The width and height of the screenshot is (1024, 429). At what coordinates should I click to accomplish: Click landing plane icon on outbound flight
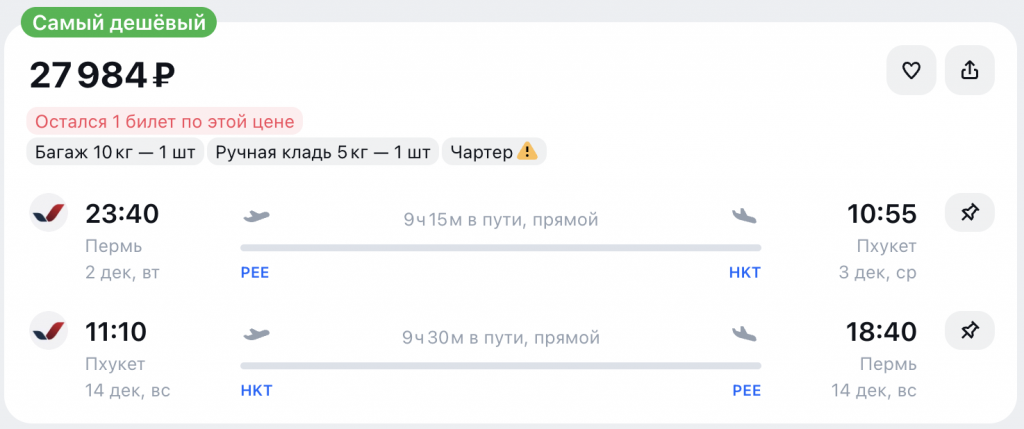tap(744, 215)
